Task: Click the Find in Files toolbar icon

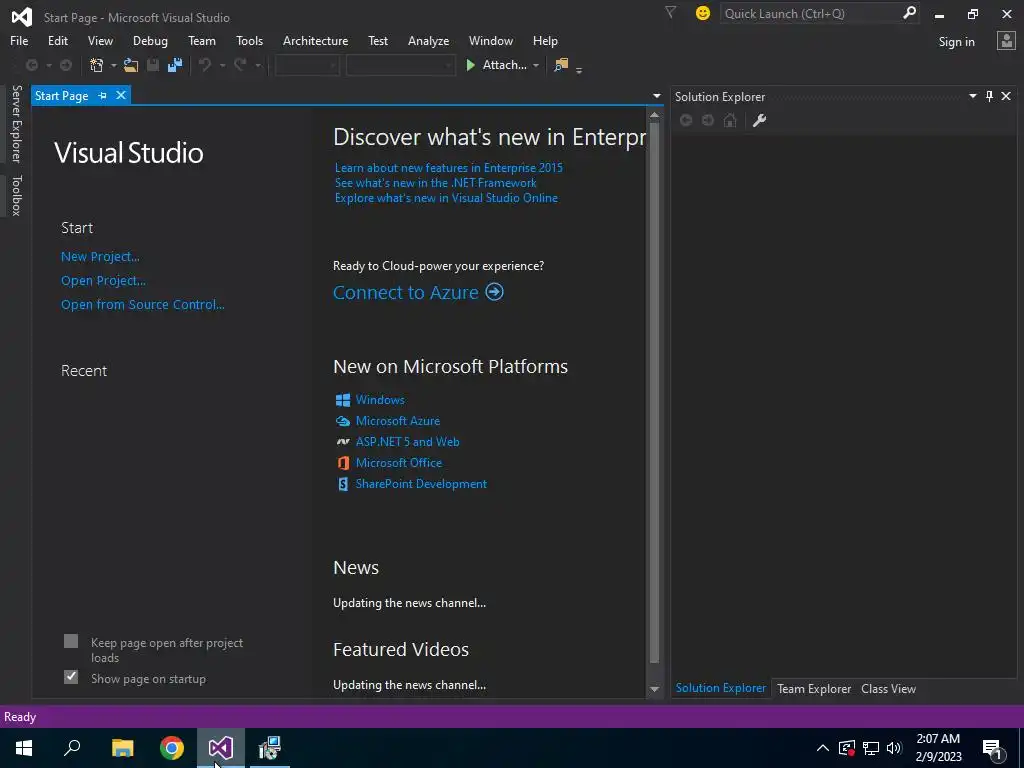Action: tap(561, 65)
